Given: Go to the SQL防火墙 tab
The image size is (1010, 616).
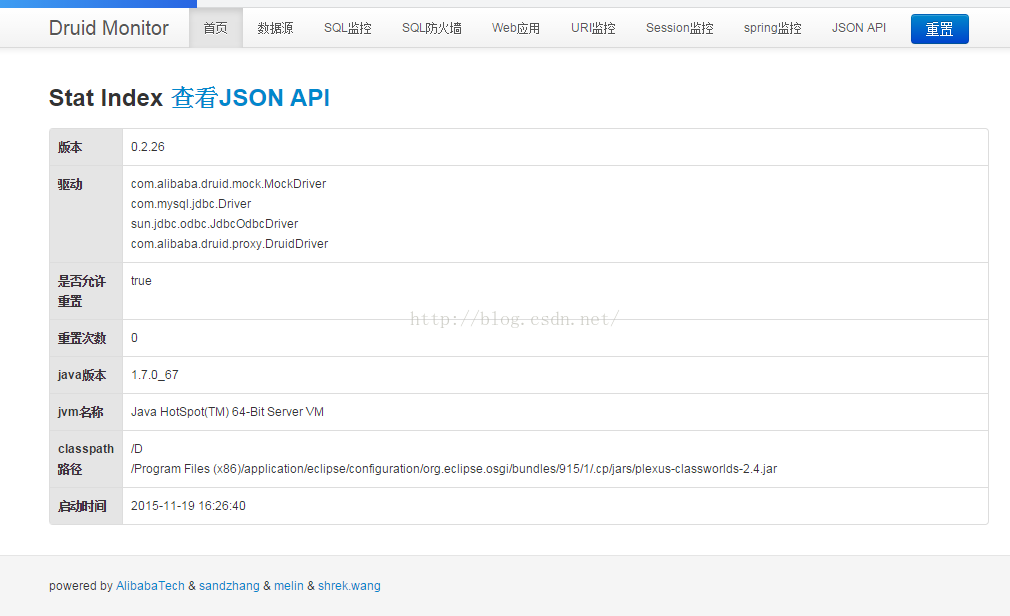Looking at the screenshot, I should [x=432, y=28].
